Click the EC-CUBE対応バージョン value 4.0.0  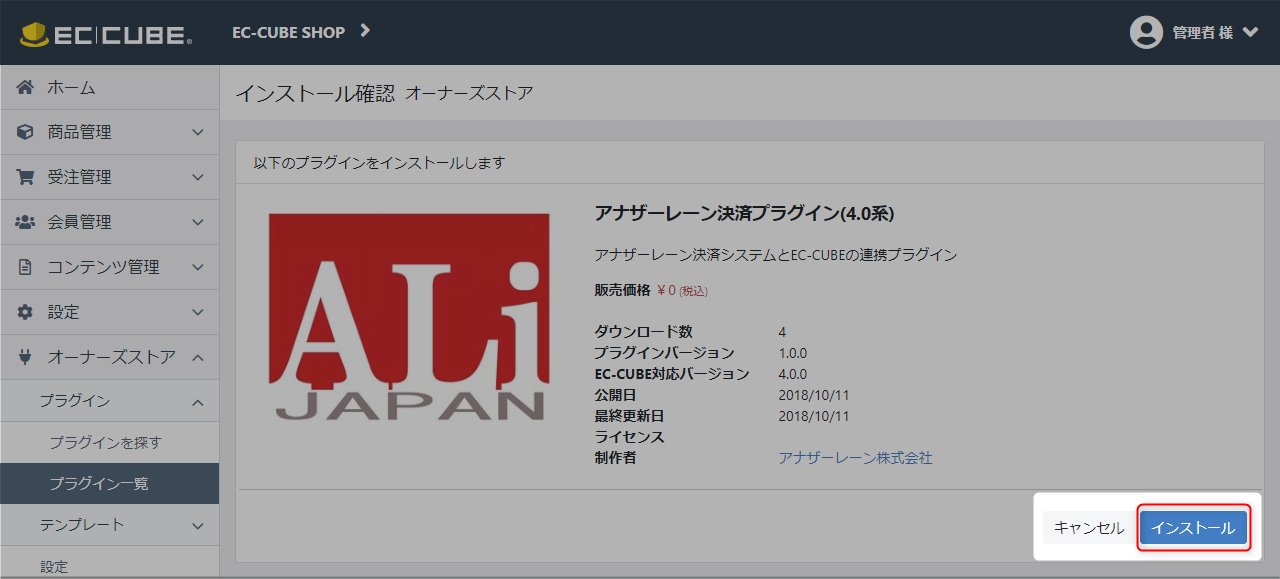click(793, 374)
